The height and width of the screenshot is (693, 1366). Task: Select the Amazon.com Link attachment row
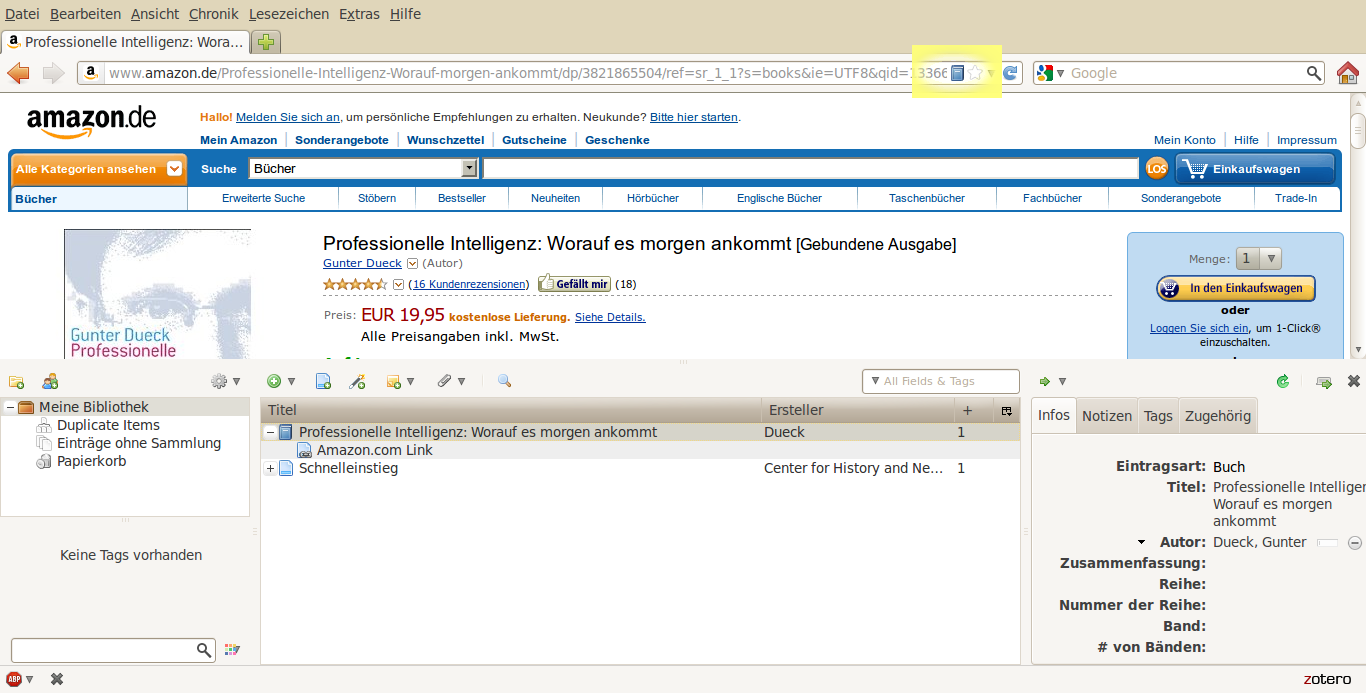point(640,450)
